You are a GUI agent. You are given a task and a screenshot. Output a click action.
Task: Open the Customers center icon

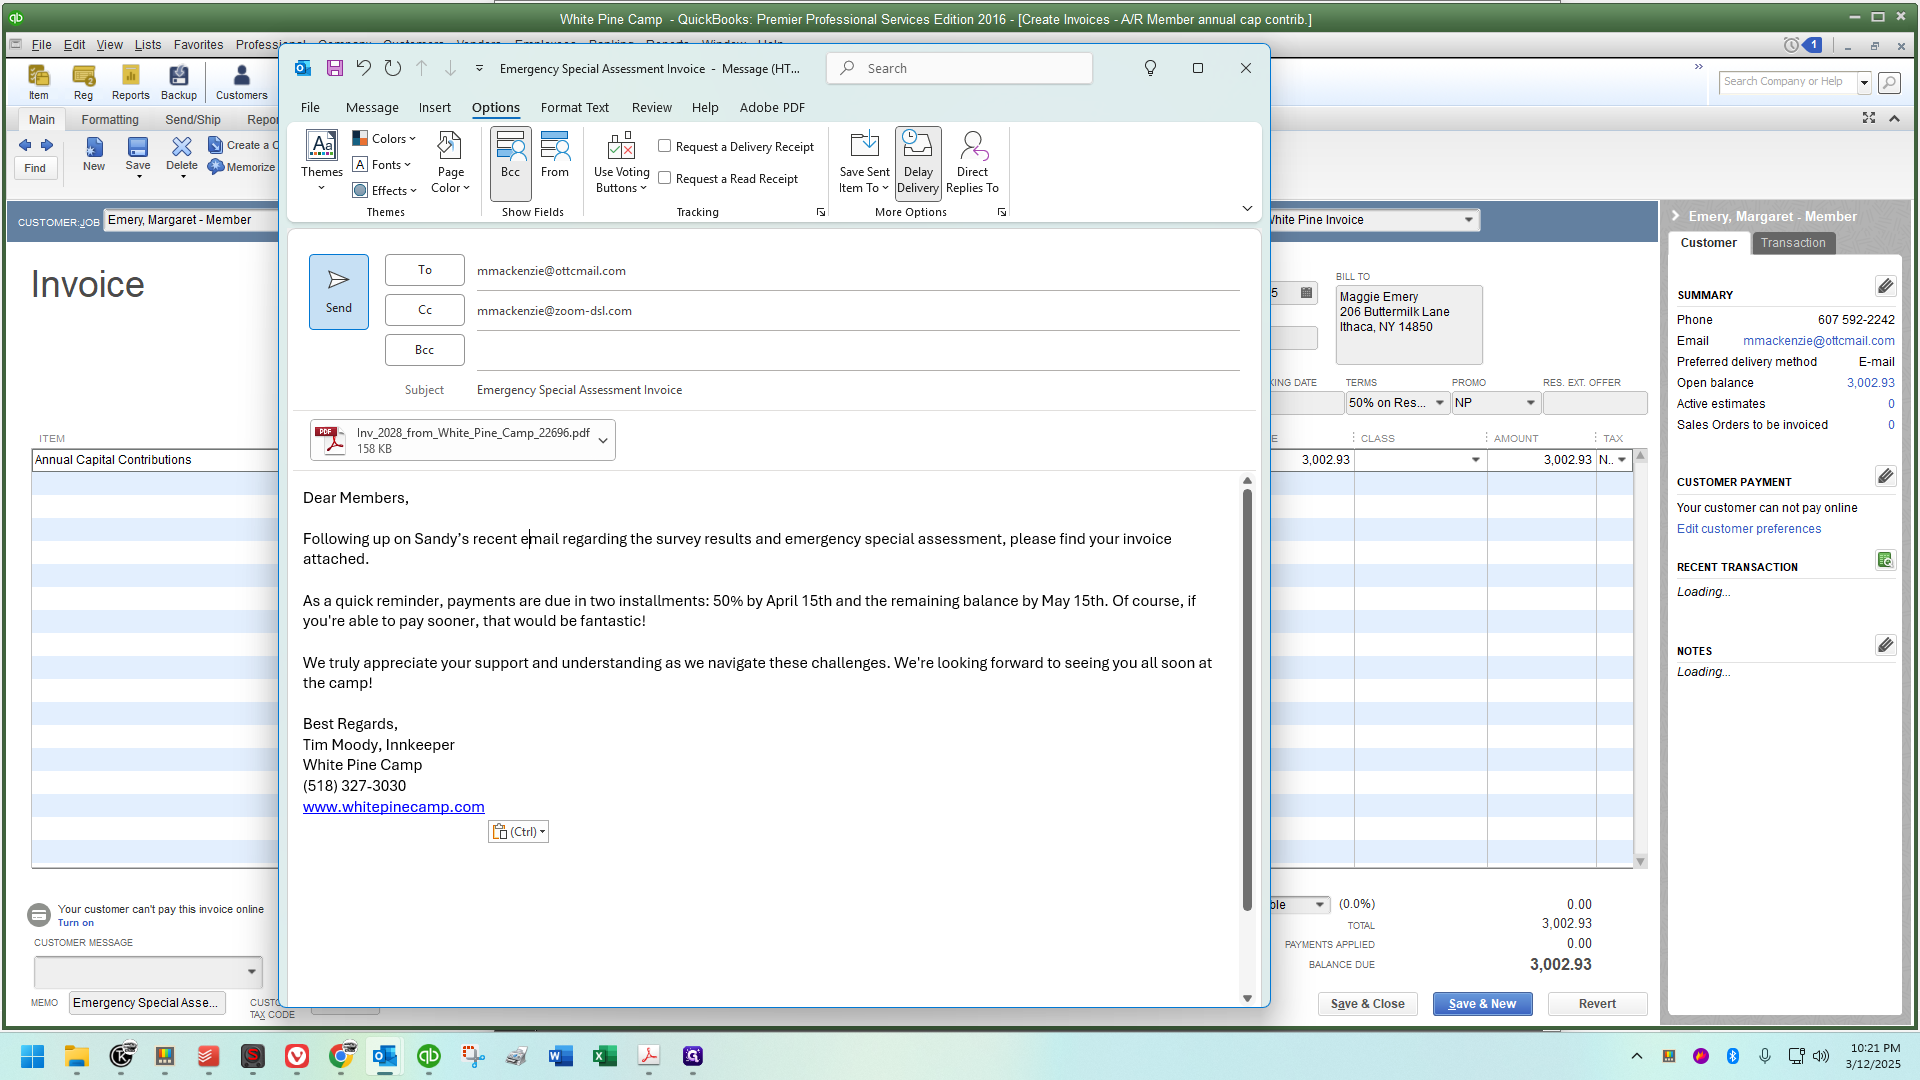click(242, 82)
